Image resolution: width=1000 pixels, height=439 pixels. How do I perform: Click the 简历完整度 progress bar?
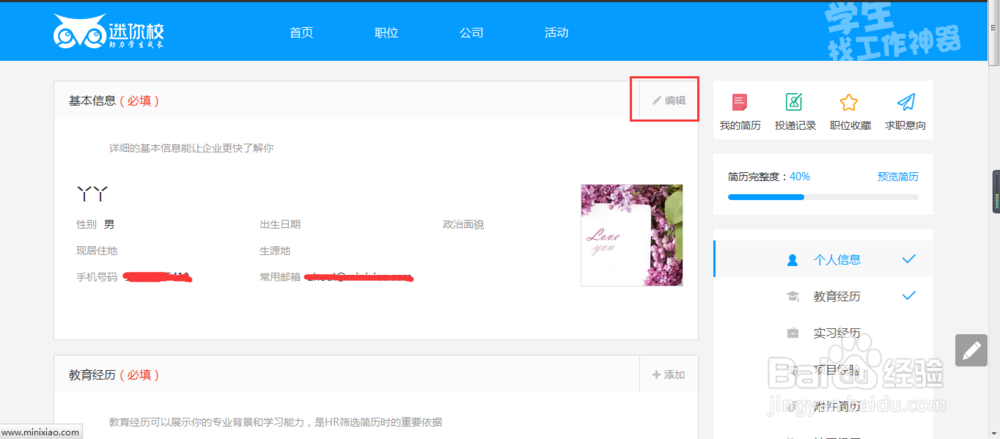(x=823, y=197)
